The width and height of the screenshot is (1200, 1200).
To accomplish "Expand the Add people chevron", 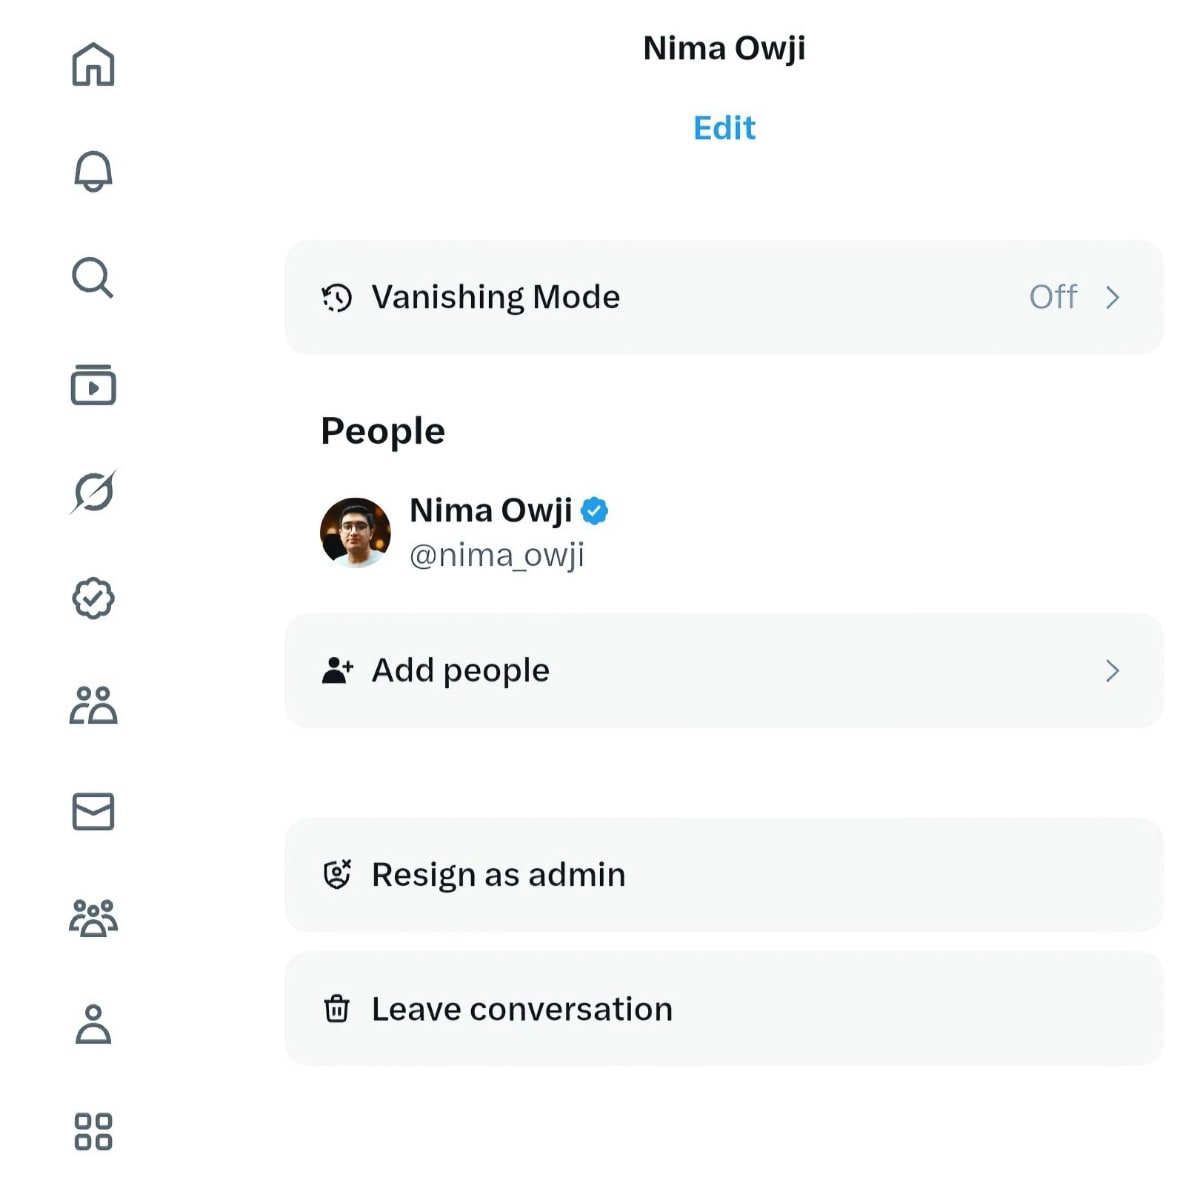I will tap(1112, 671).
